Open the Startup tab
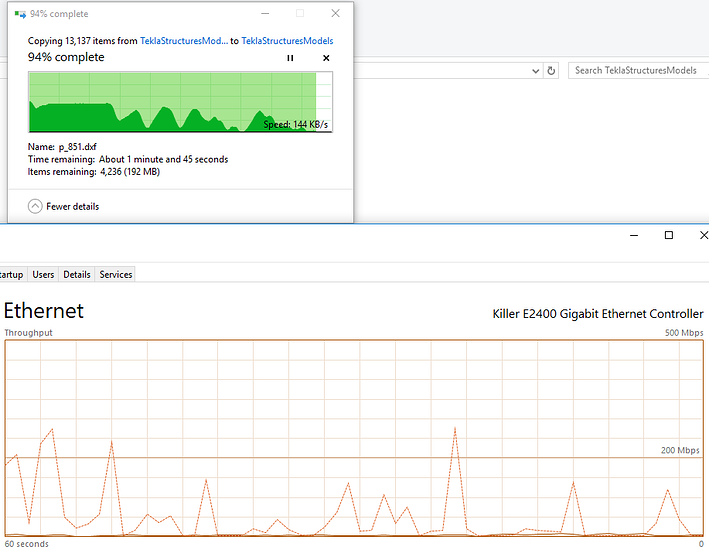Image resolution: width=709 pixels, height=550 pixels. pos(12,274)
